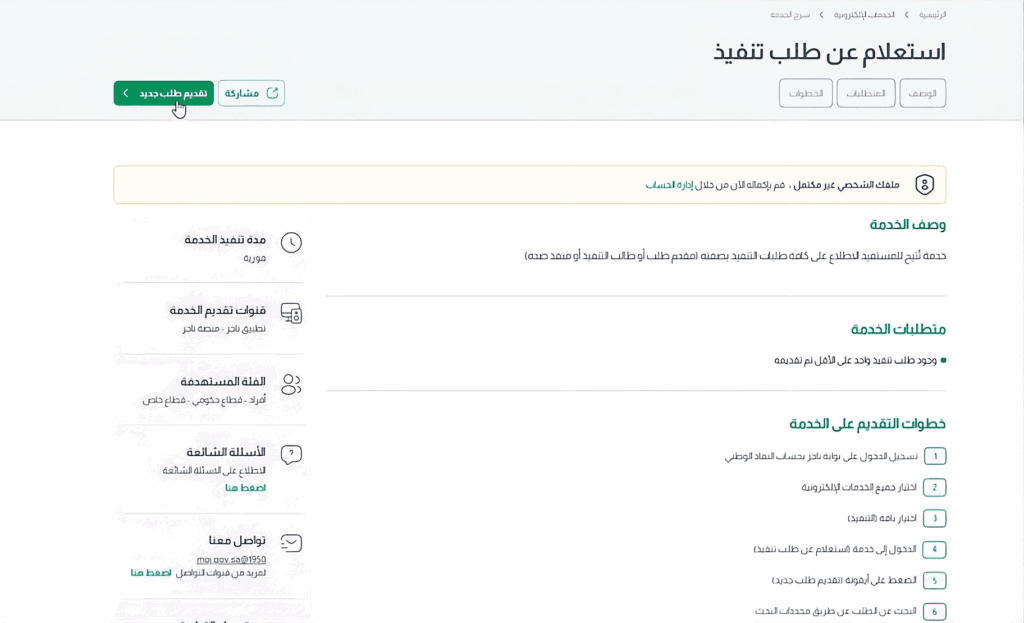
Task: Click the envelope icon beside تواصل معنا
Action: pyautogui.click(x=291, y=543)
